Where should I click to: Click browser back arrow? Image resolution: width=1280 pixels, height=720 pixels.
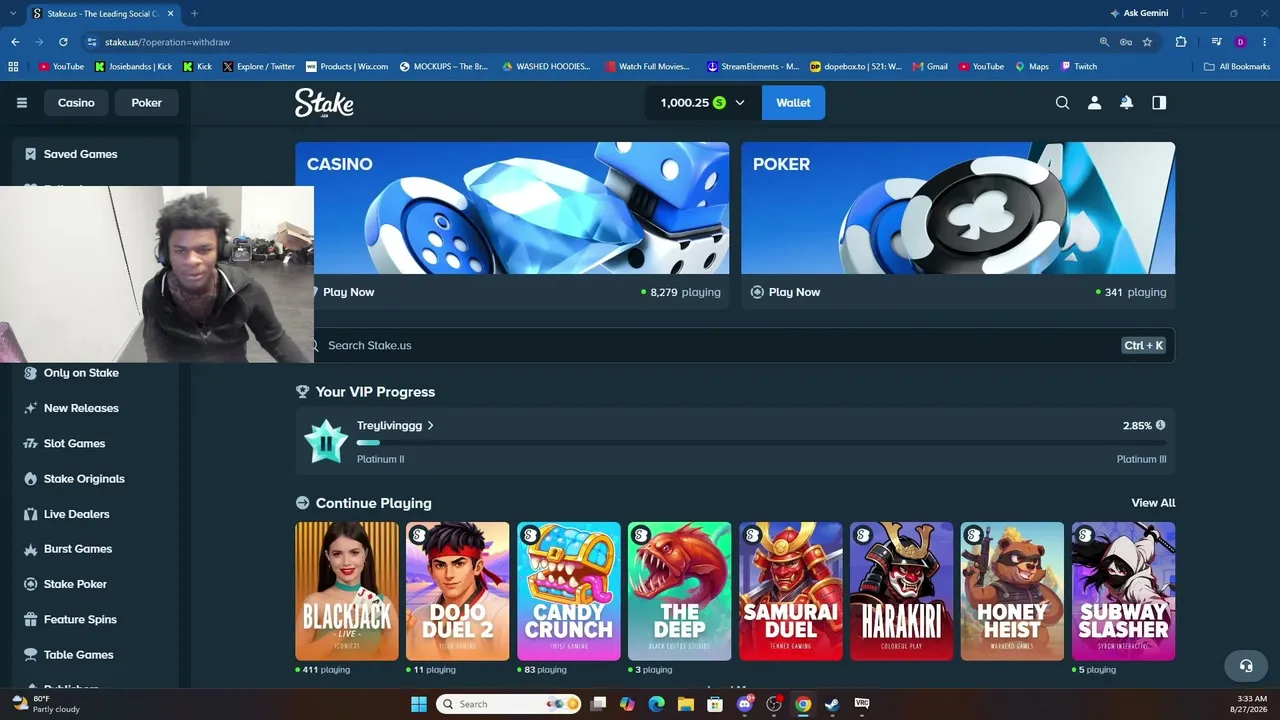point(15,42)
